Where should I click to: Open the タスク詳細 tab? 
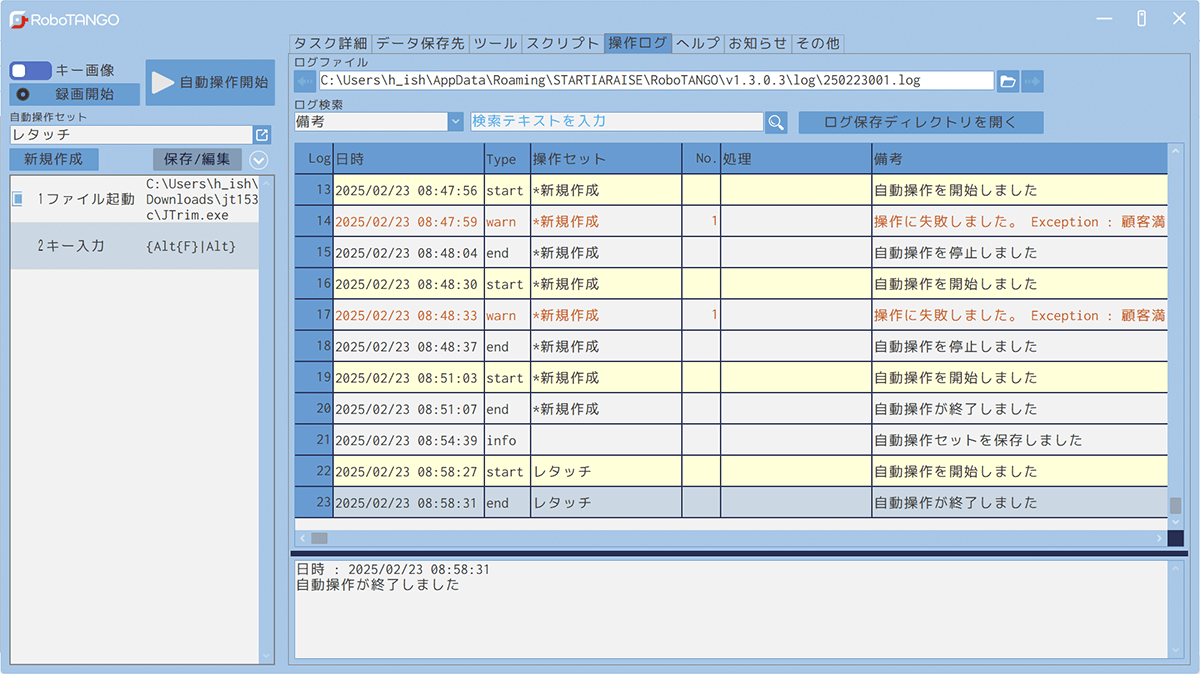coord(330,43)
